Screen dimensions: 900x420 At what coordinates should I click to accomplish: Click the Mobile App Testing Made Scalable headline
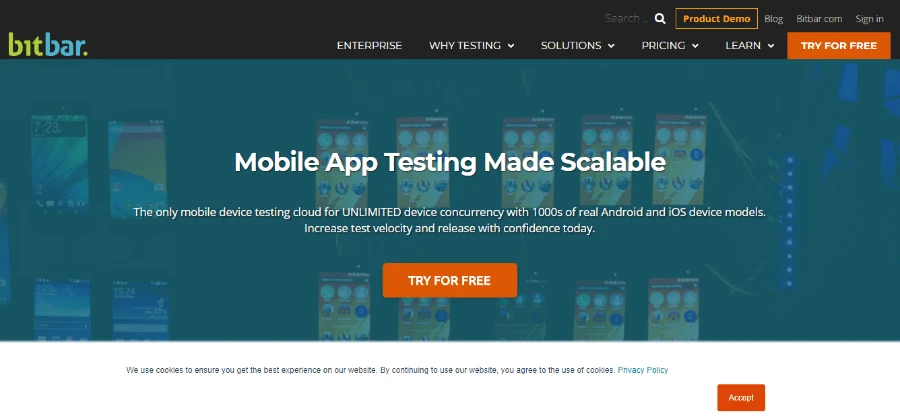[x=449, y=162]
